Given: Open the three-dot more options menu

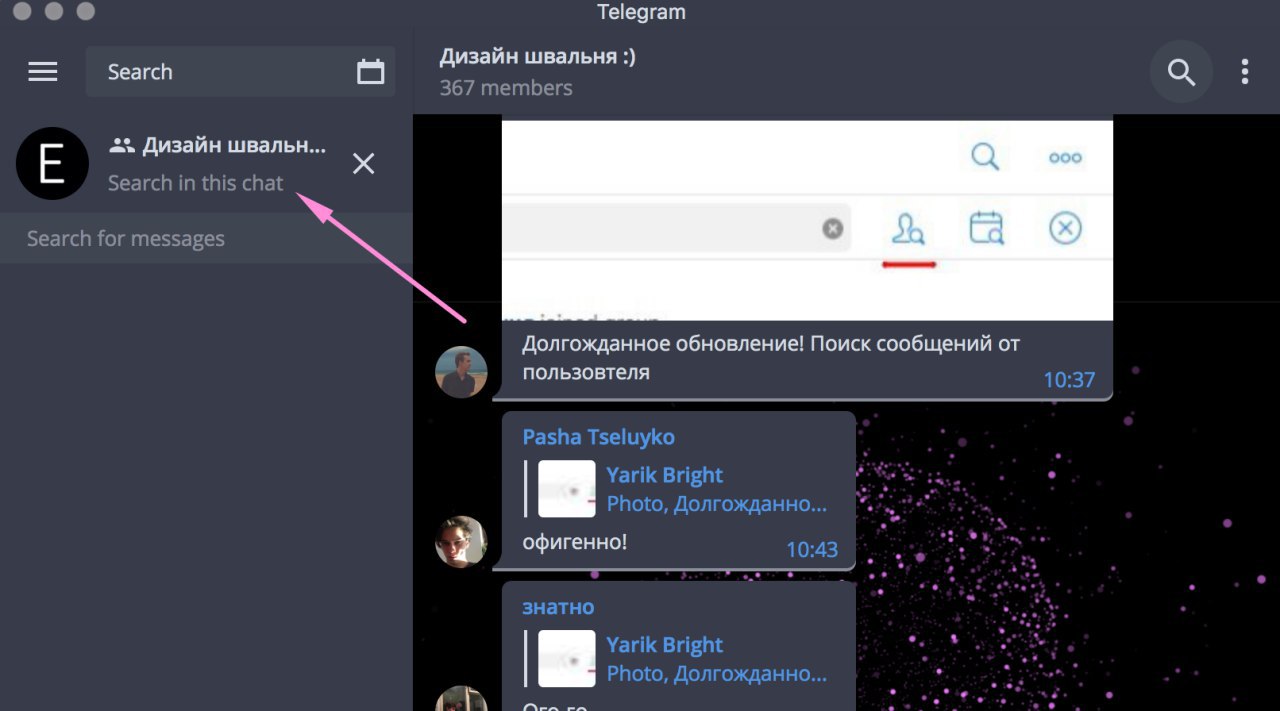Looking at the screenshot, I should pos(1245,72).
